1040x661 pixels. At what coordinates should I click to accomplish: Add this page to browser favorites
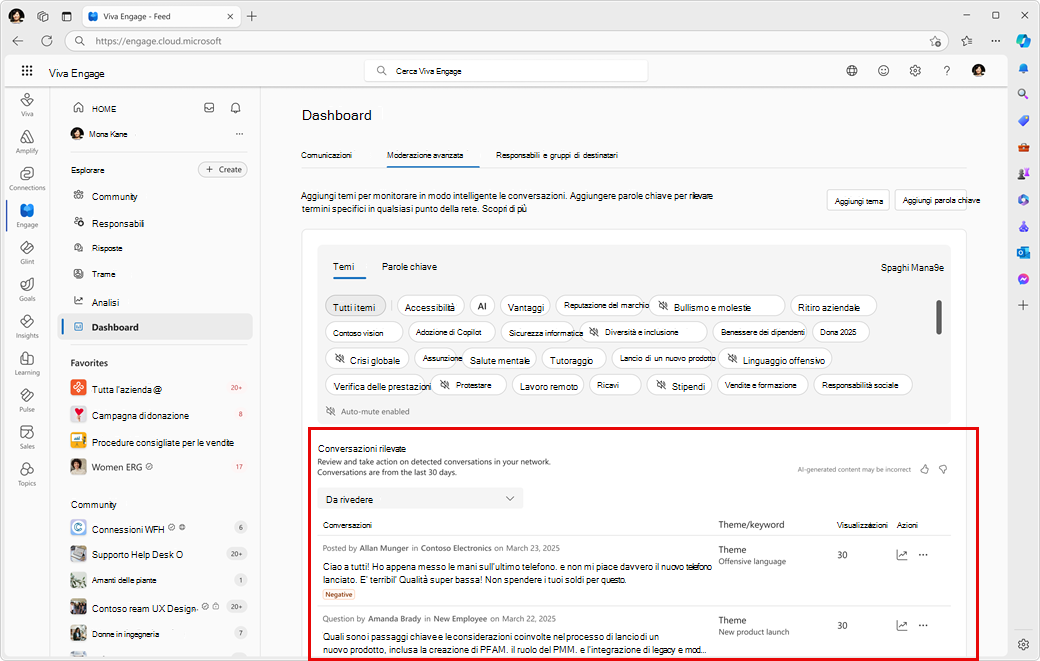[935, 41]
